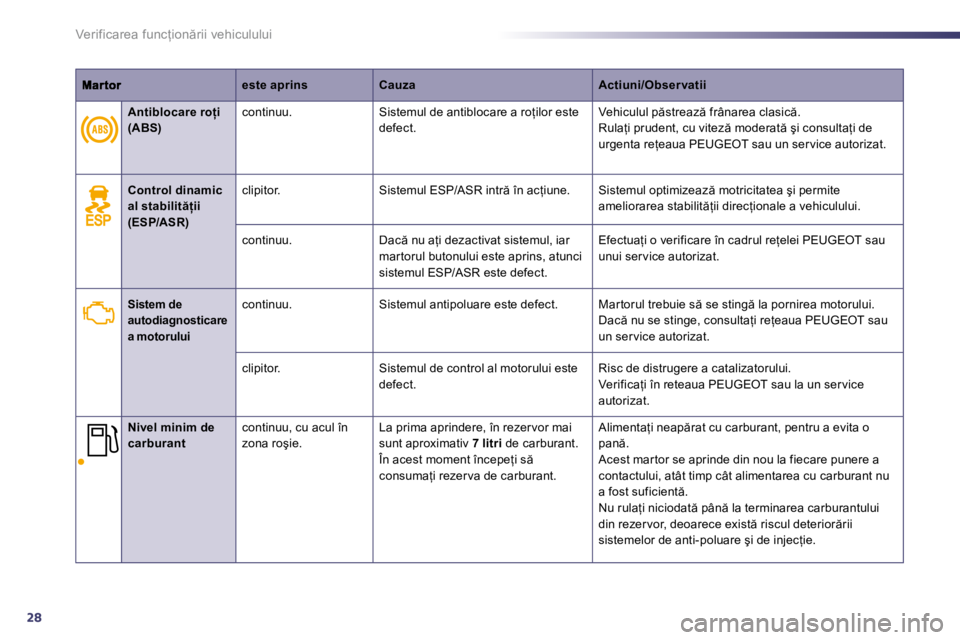Click the ABS warning light icon
This screenshot has height=640, width=960.
coord(99,129)
